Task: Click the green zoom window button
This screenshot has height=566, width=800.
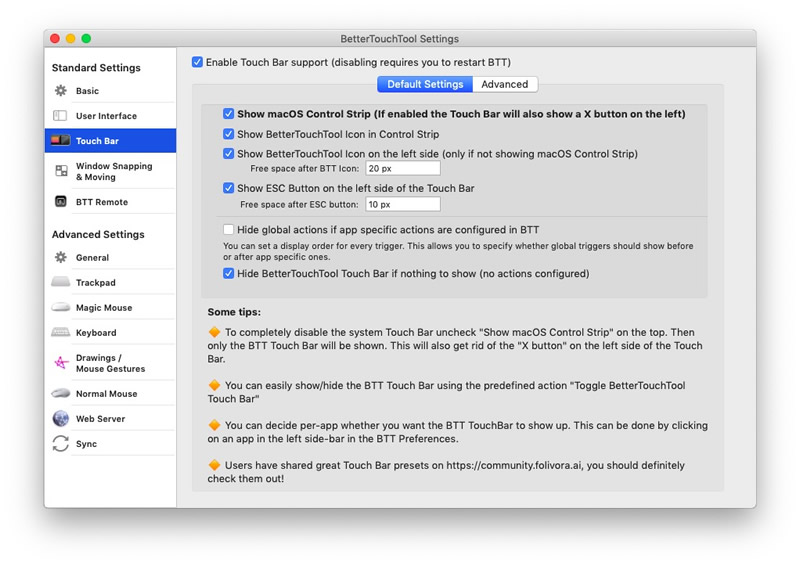Action: pyautogui.click(x=86, y=38)
